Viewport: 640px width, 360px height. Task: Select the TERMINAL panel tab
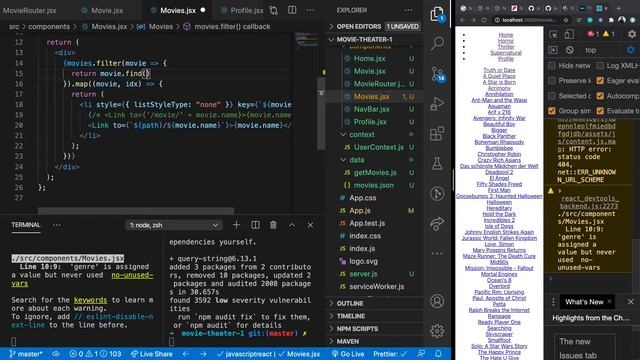coord(26,225)
